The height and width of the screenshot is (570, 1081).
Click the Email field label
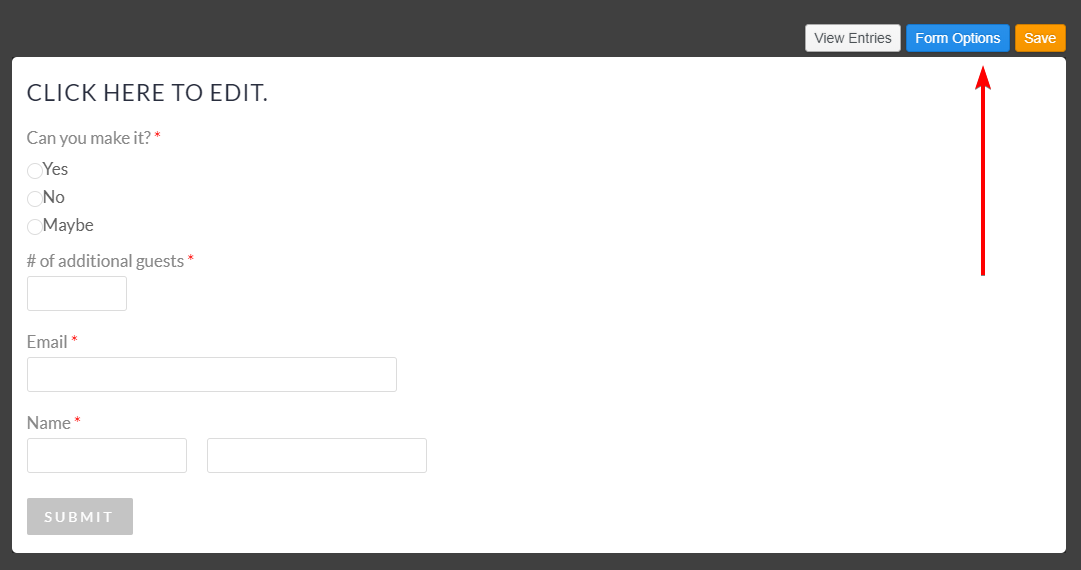(47, 342)
